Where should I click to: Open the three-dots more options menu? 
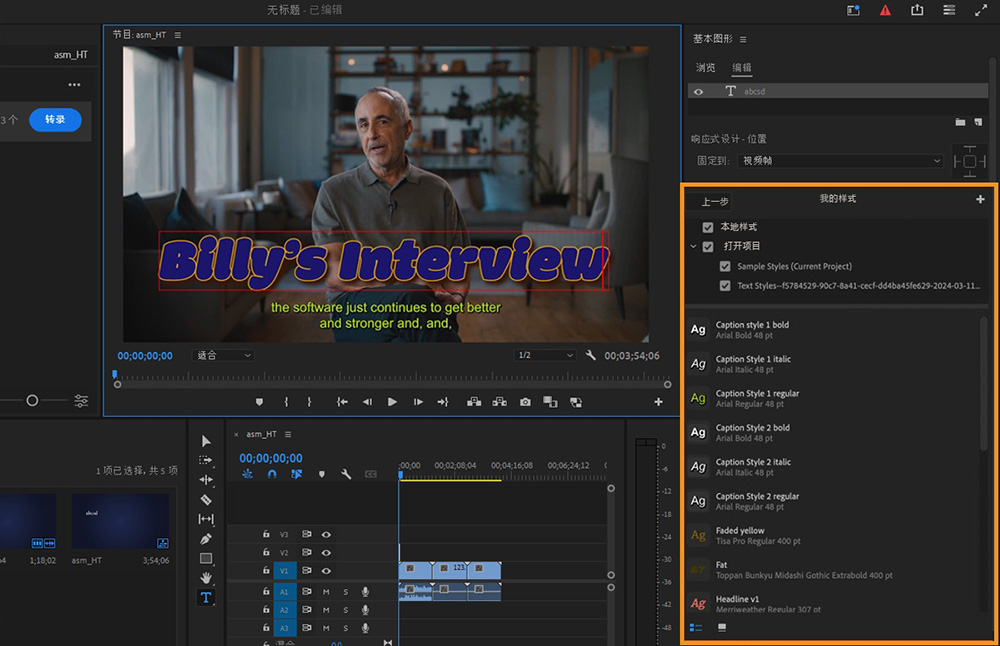[75, 85]
